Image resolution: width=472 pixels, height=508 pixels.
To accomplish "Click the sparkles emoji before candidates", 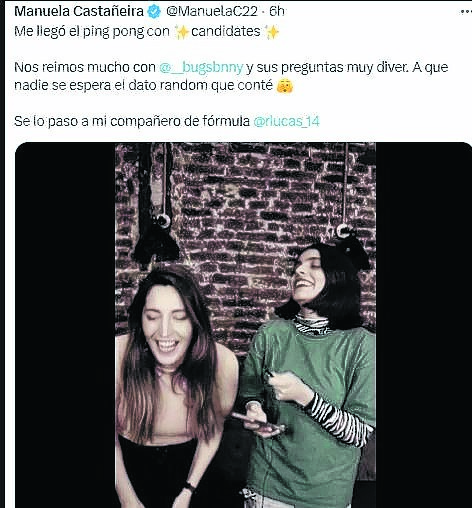I will pyautogui.click(x=182, y=32).
